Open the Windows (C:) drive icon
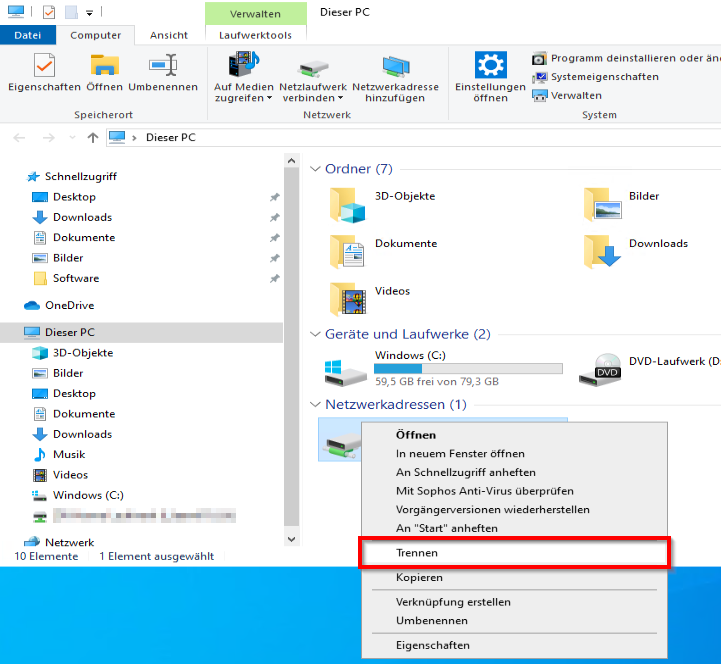Image resolution: width=721 pixels, height=664 pixels. click(x=346, y=370)
